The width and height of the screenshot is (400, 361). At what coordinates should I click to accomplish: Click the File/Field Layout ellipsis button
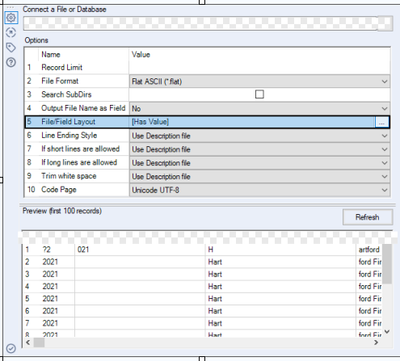pyautogui.click(x=382, y=122)
